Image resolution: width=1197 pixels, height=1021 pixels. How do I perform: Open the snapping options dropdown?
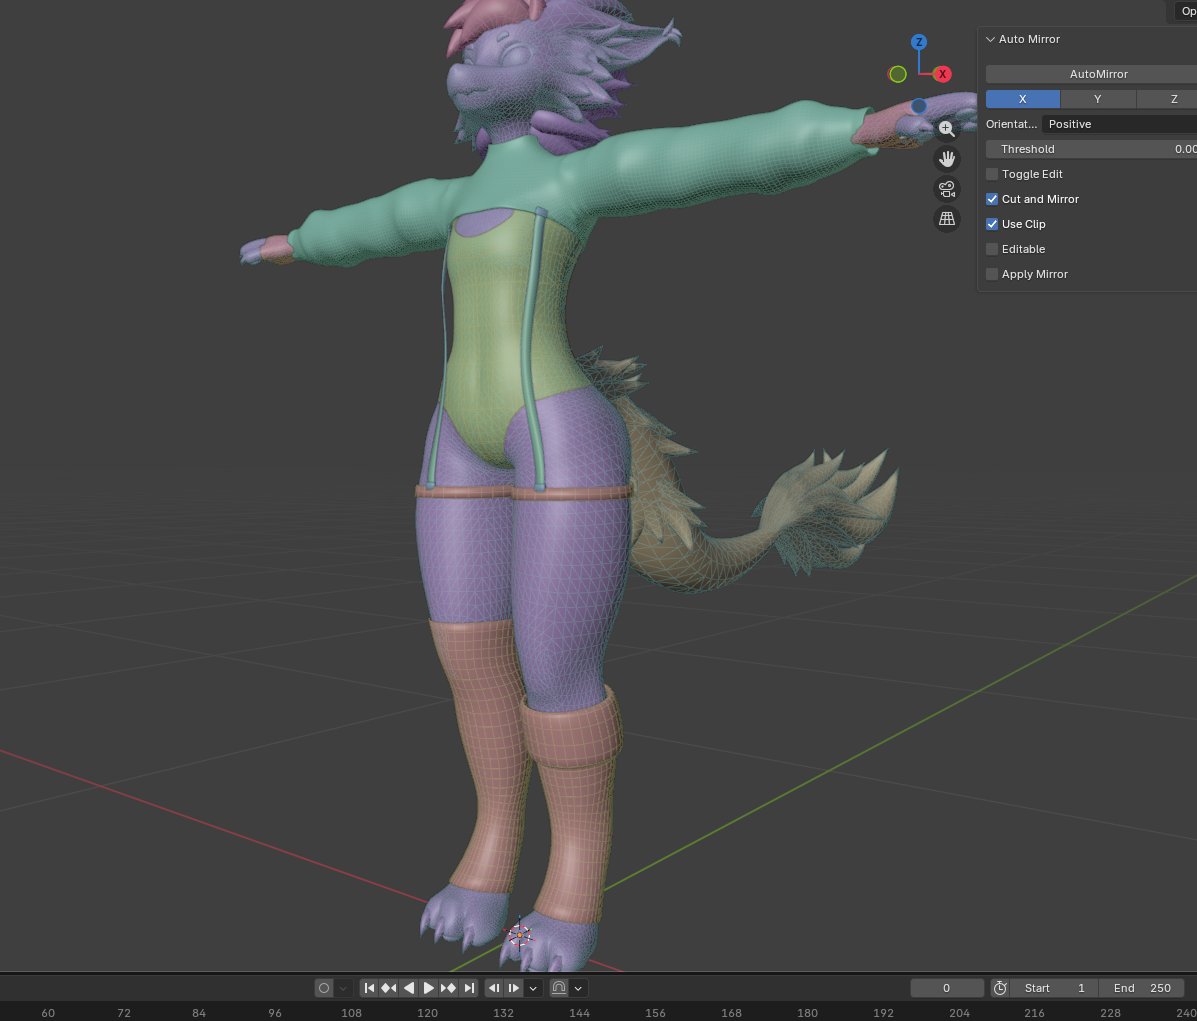tap(578, 988)
